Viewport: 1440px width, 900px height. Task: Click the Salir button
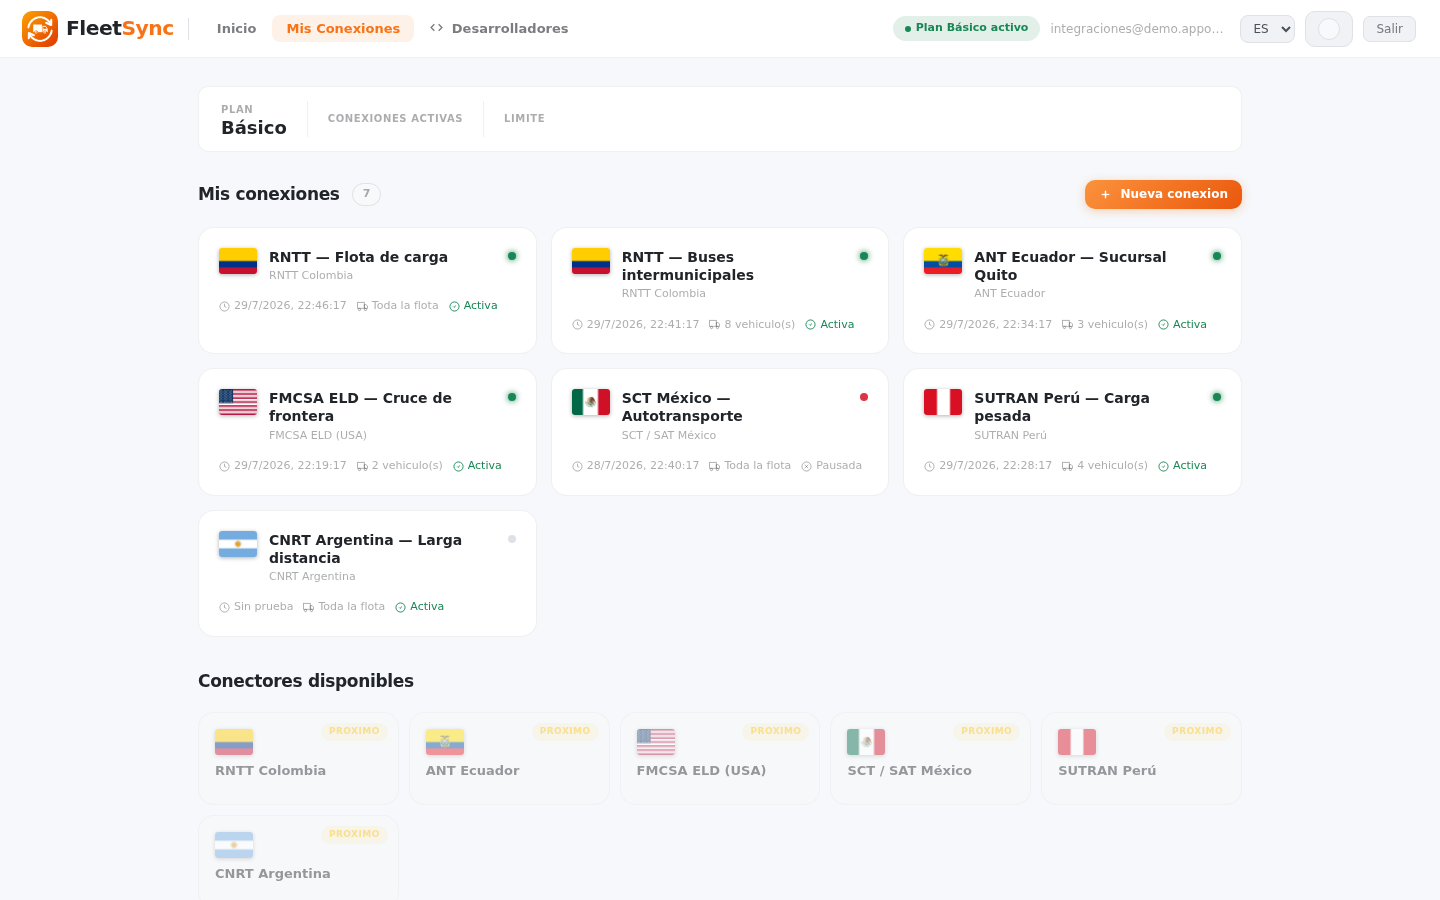tap(1389, 29)
